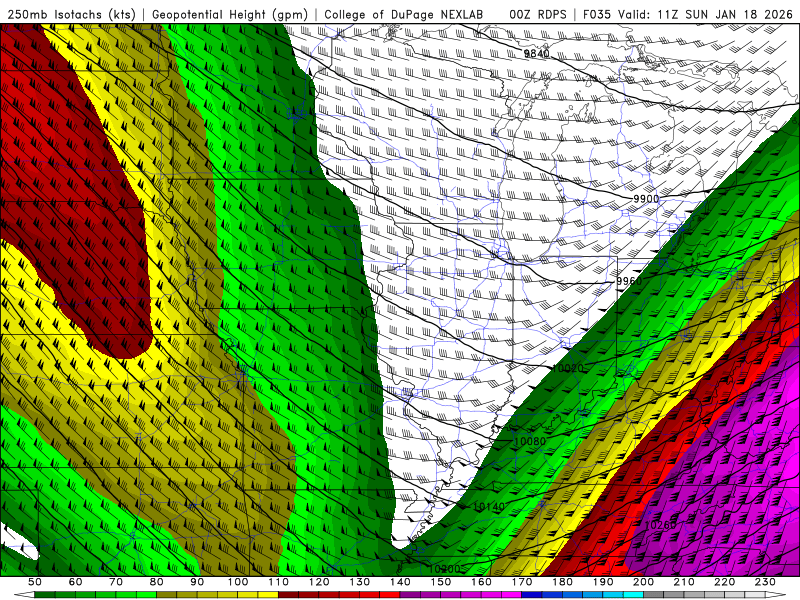
Task: Click the 10200 height contour label
Action: click(x=444, y=569)
